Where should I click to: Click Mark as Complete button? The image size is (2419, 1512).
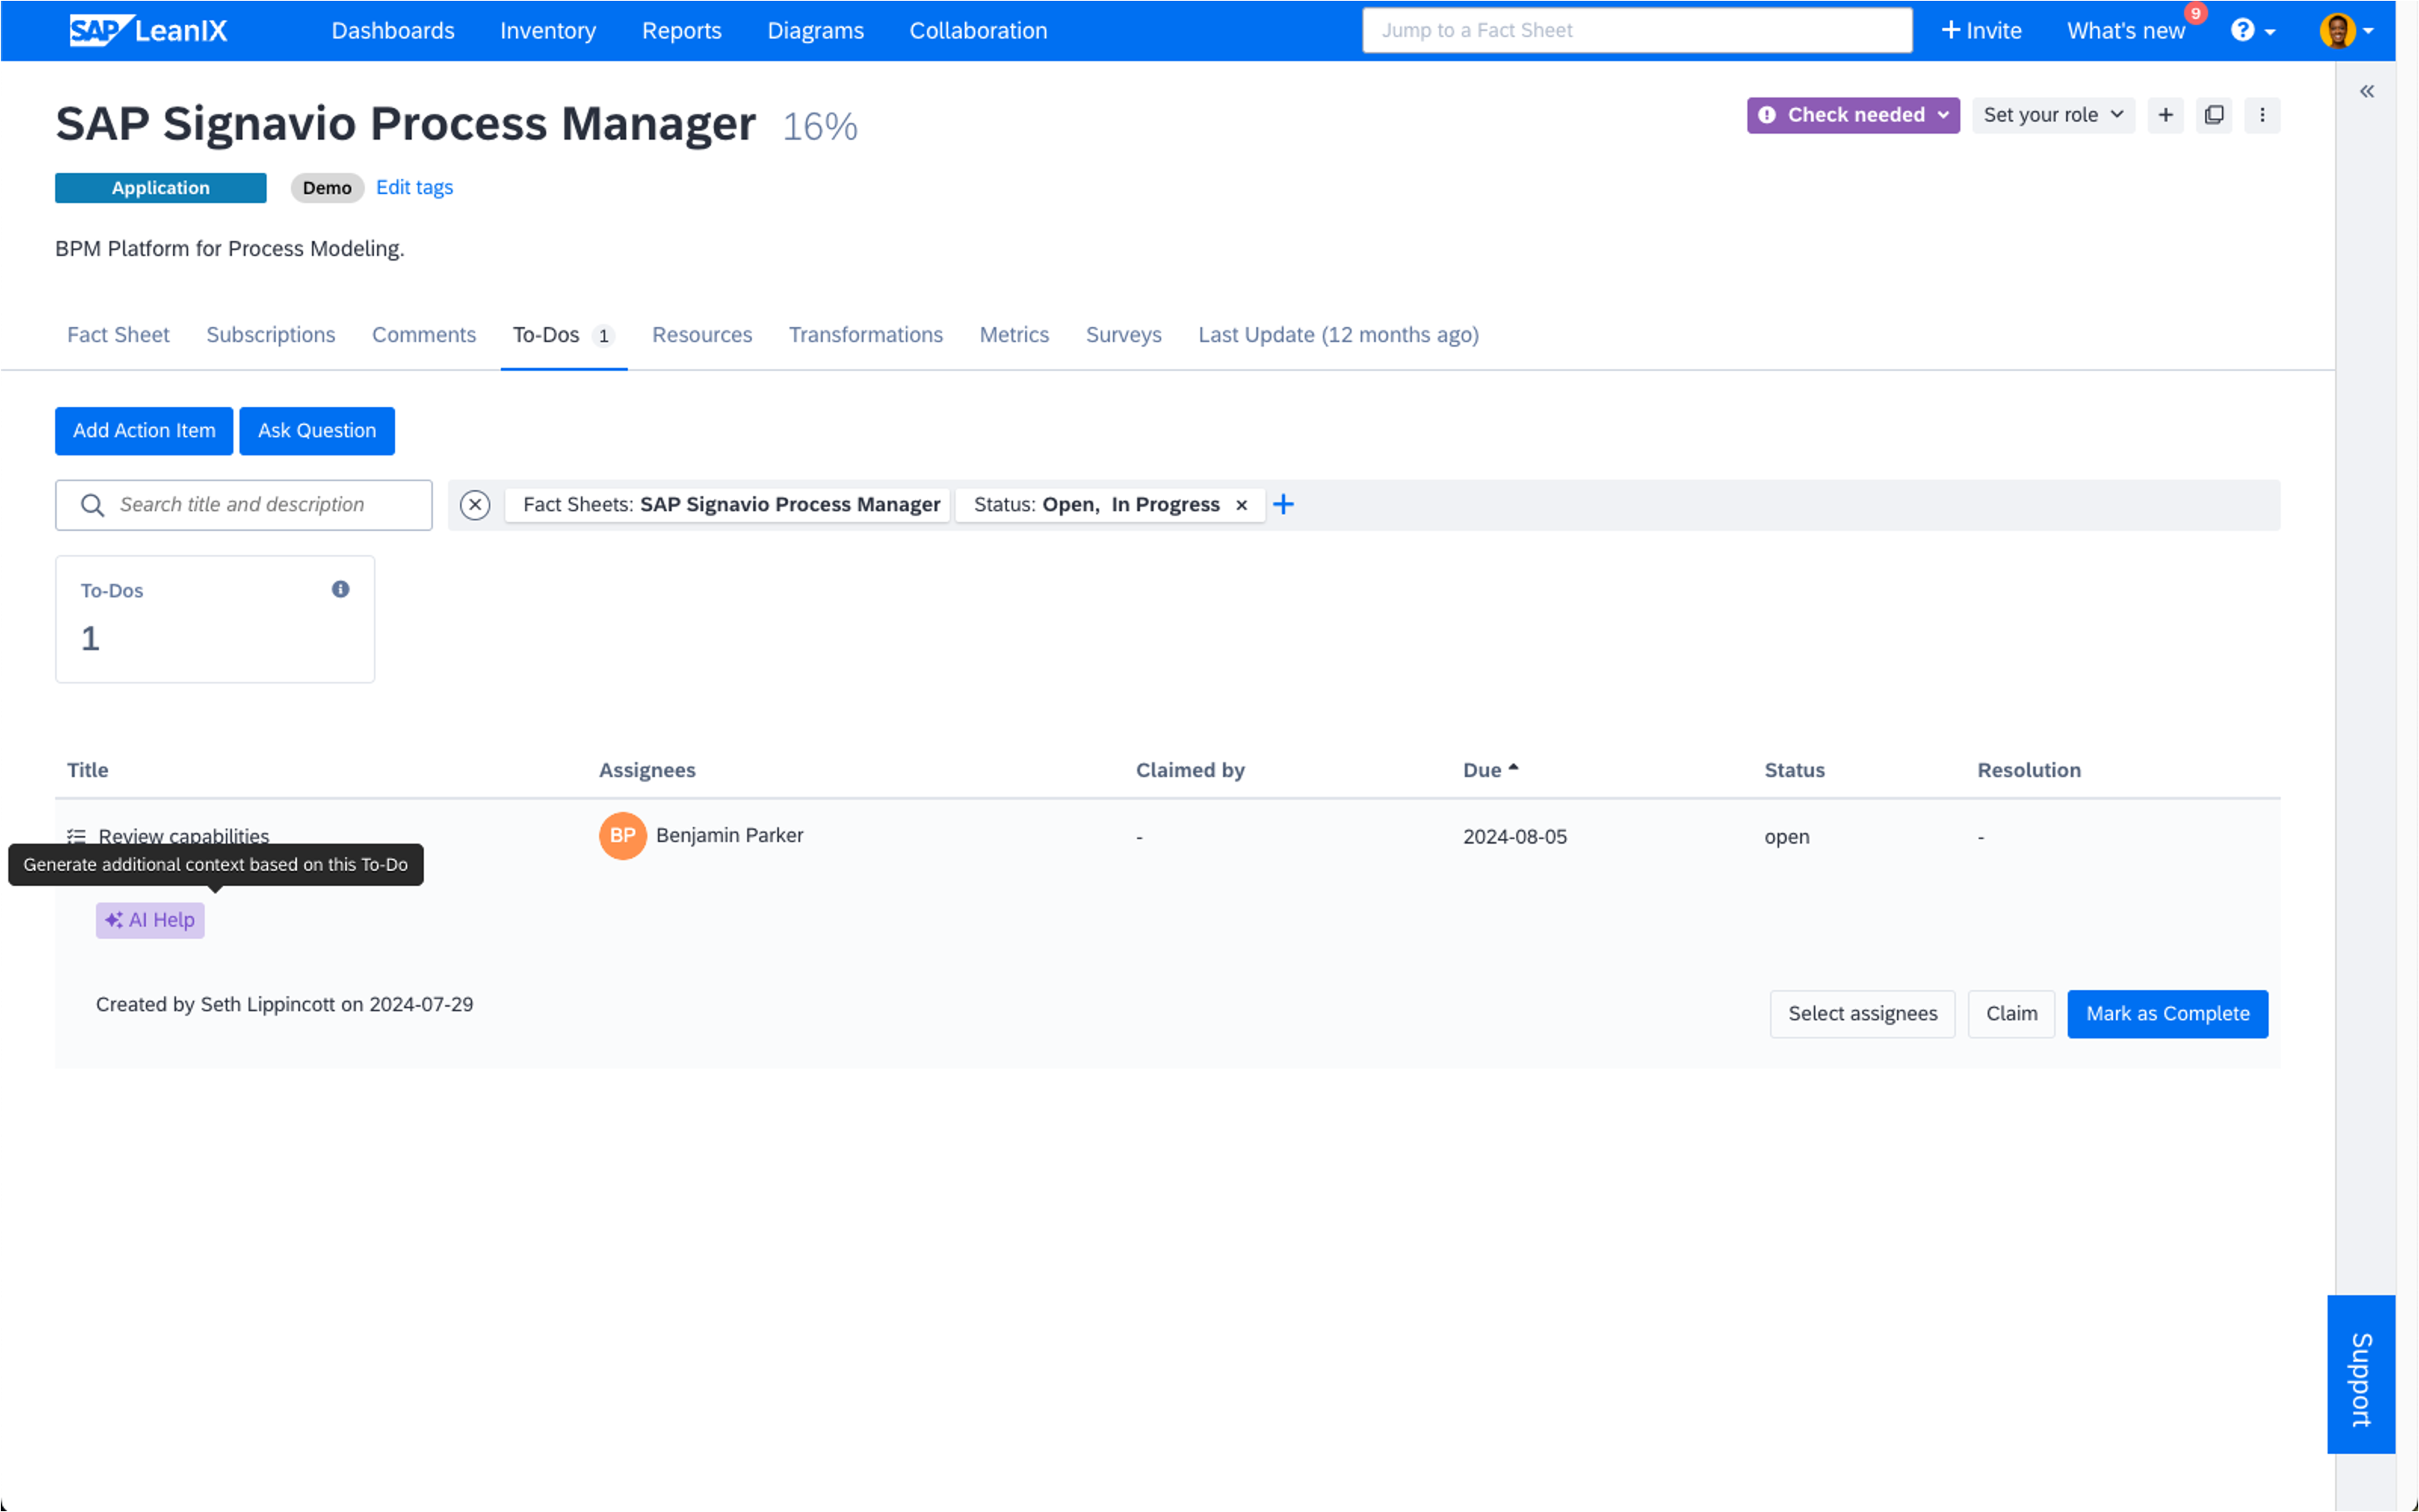click(x=2166, y=1014)
